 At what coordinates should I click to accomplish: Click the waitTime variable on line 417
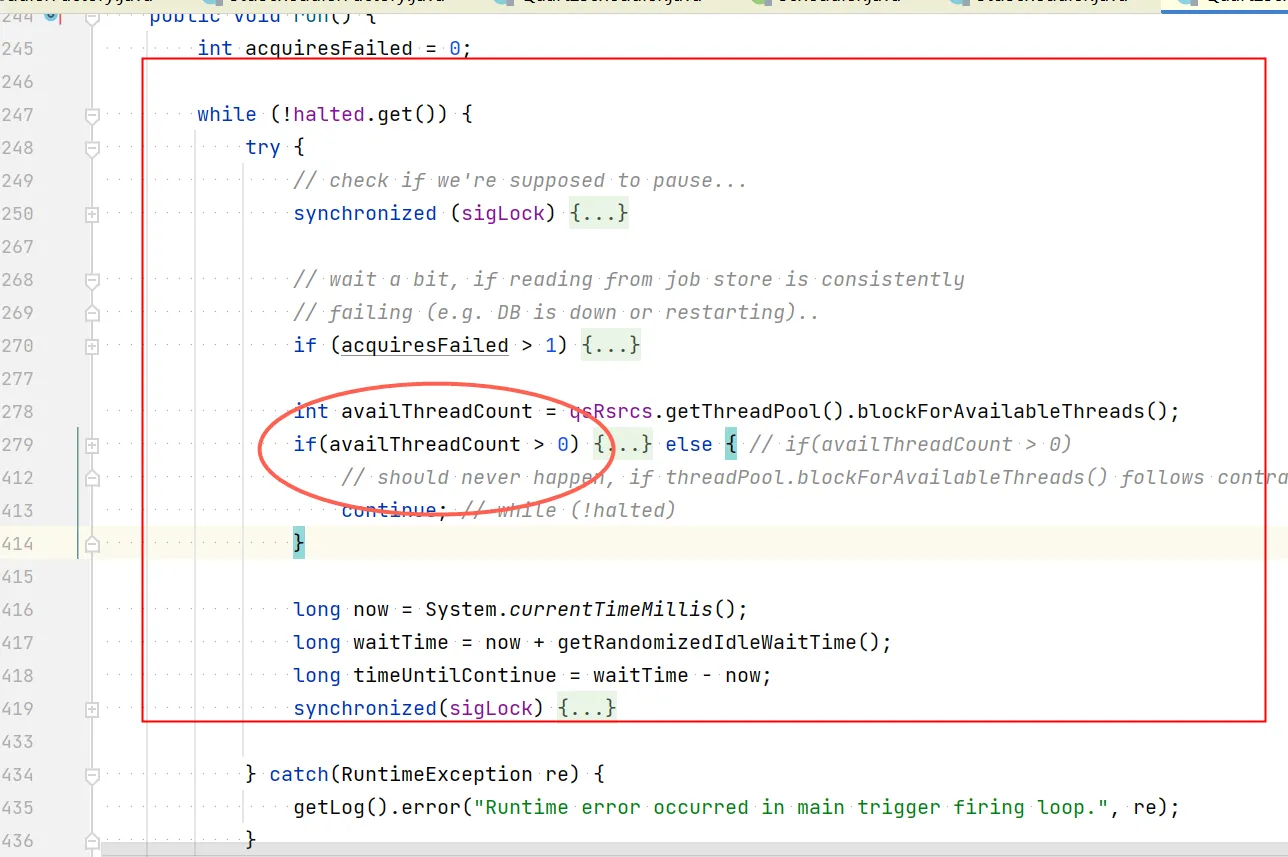click(401, 643)
